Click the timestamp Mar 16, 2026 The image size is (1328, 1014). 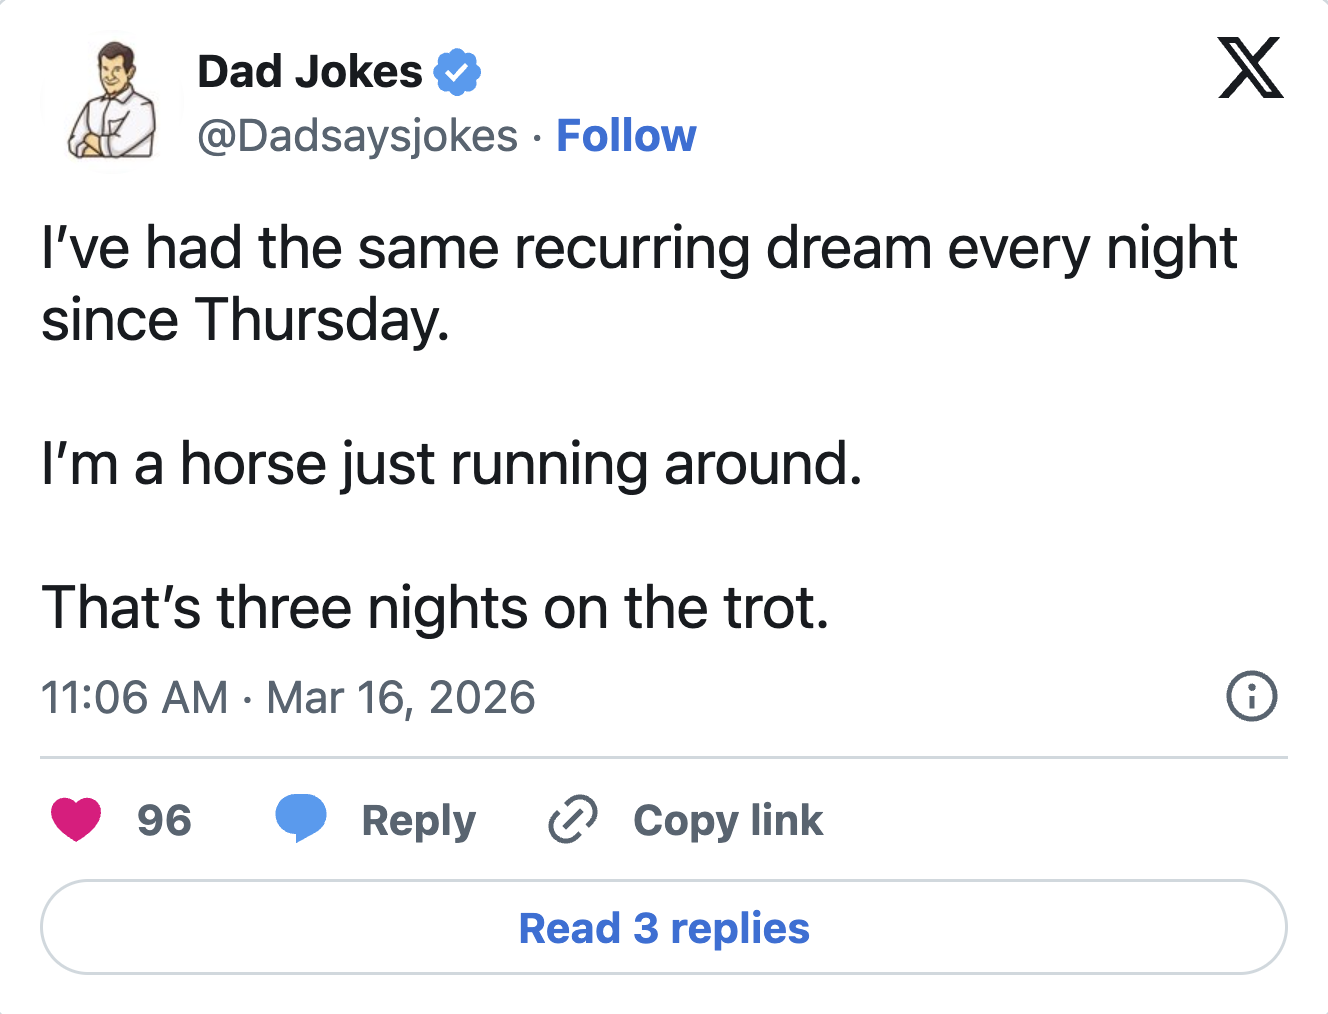[400, 697]
